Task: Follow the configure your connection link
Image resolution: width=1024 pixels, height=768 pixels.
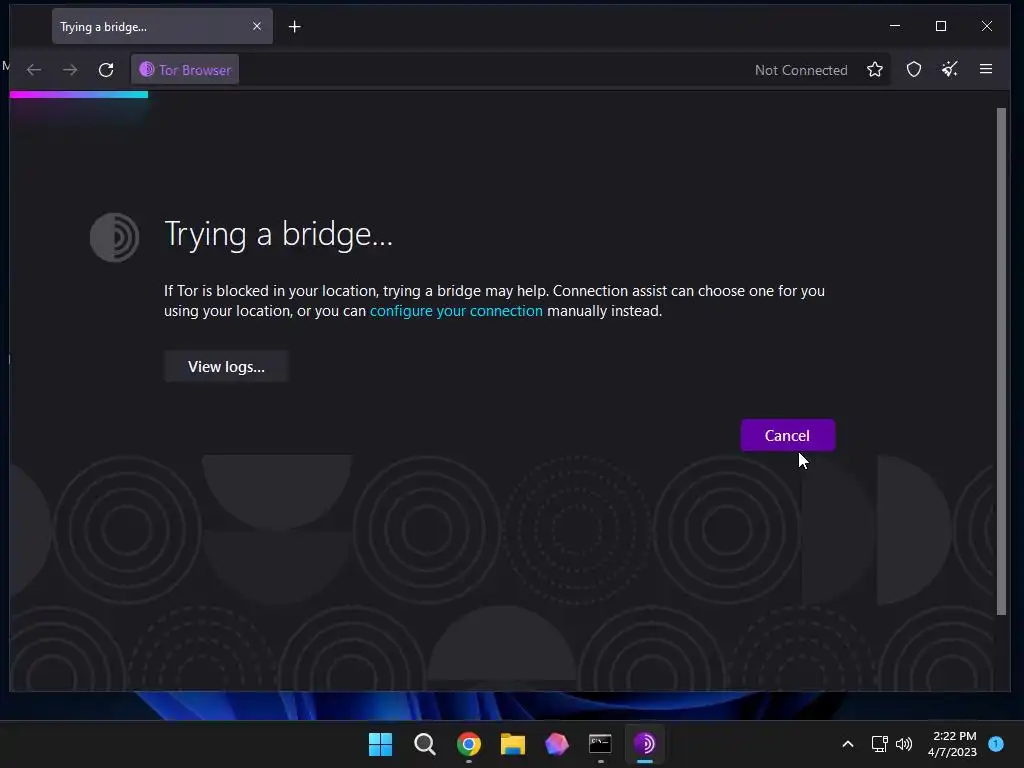Action: [456, 311]
